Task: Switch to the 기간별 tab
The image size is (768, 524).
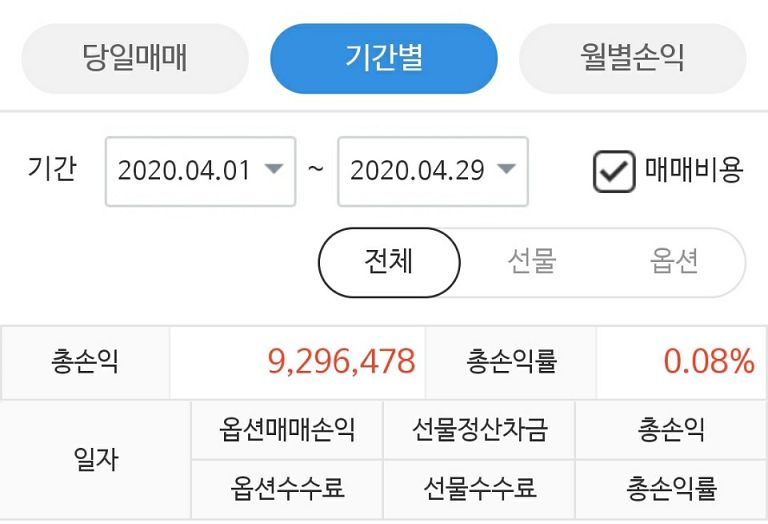Action: pos(384,58)
